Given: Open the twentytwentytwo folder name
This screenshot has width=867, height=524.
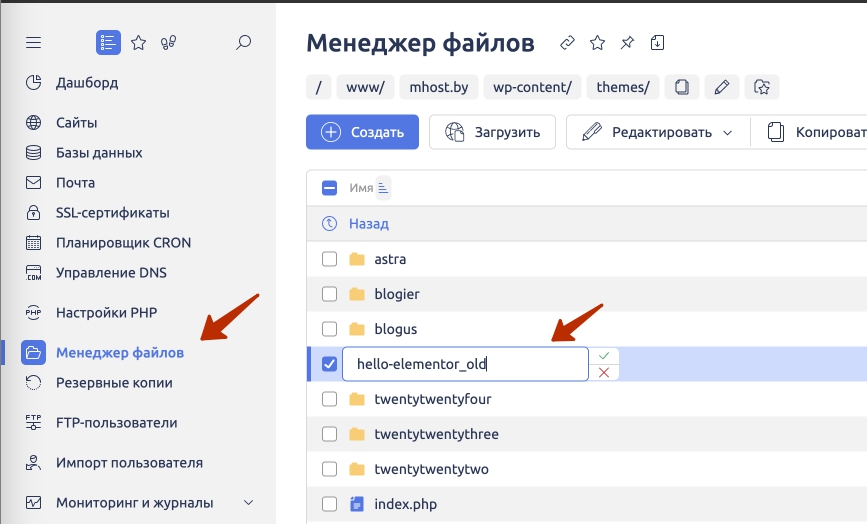Looking at the screenshot, I should point(431,469).
